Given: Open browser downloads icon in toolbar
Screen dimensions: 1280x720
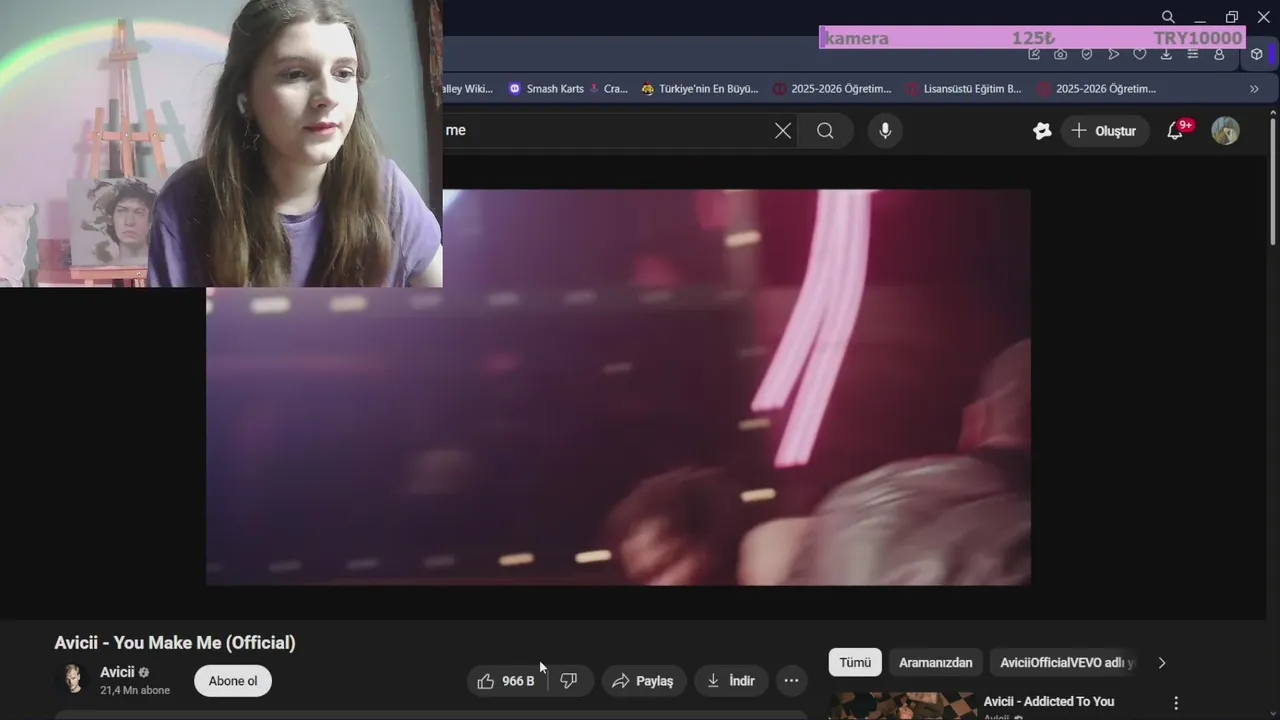Looking at the screenshot, I should pyautogui.click(x=1166, y=54).
